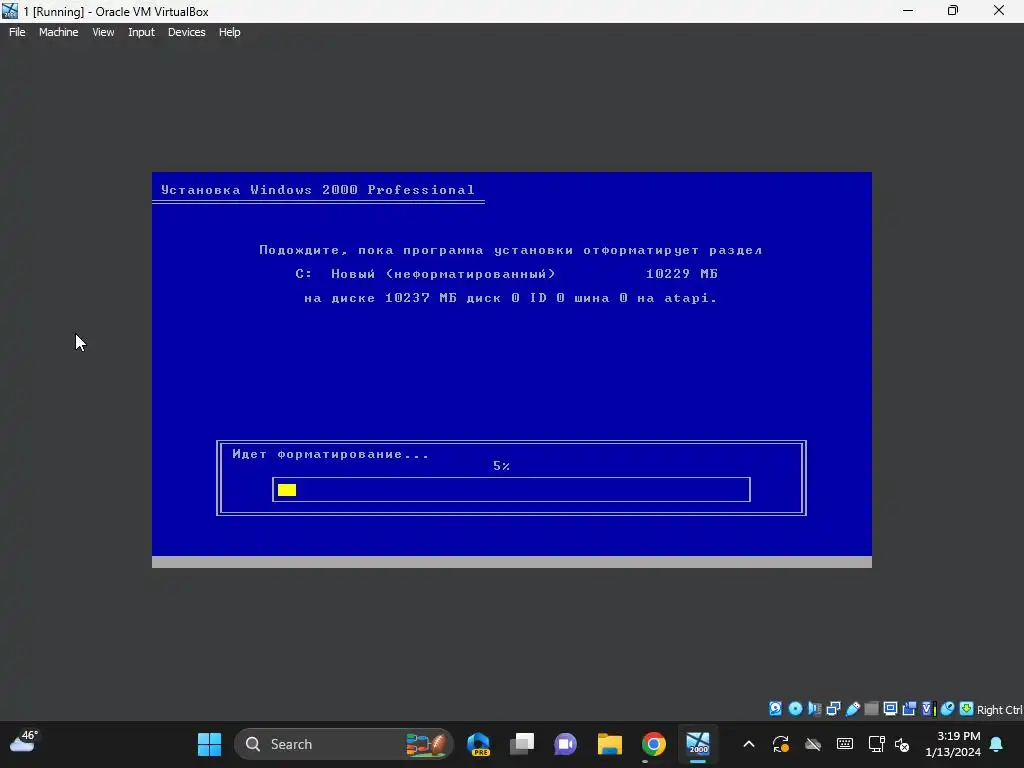Open Google Chrome from taskbar
The image size is (1024, 768).
click(x=654, y=744)
